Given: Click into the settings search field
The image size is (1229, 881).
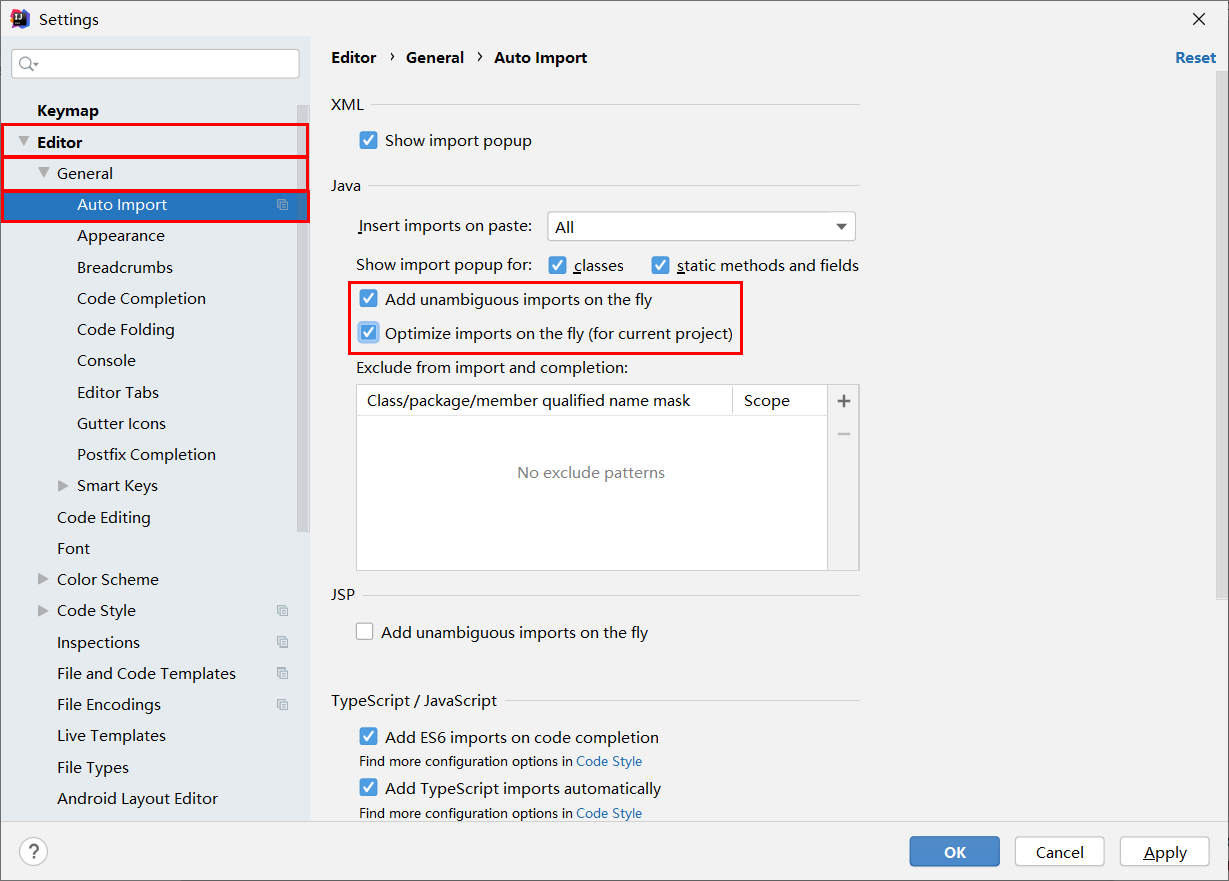Looking at the screenshot, I should point(155,64).
